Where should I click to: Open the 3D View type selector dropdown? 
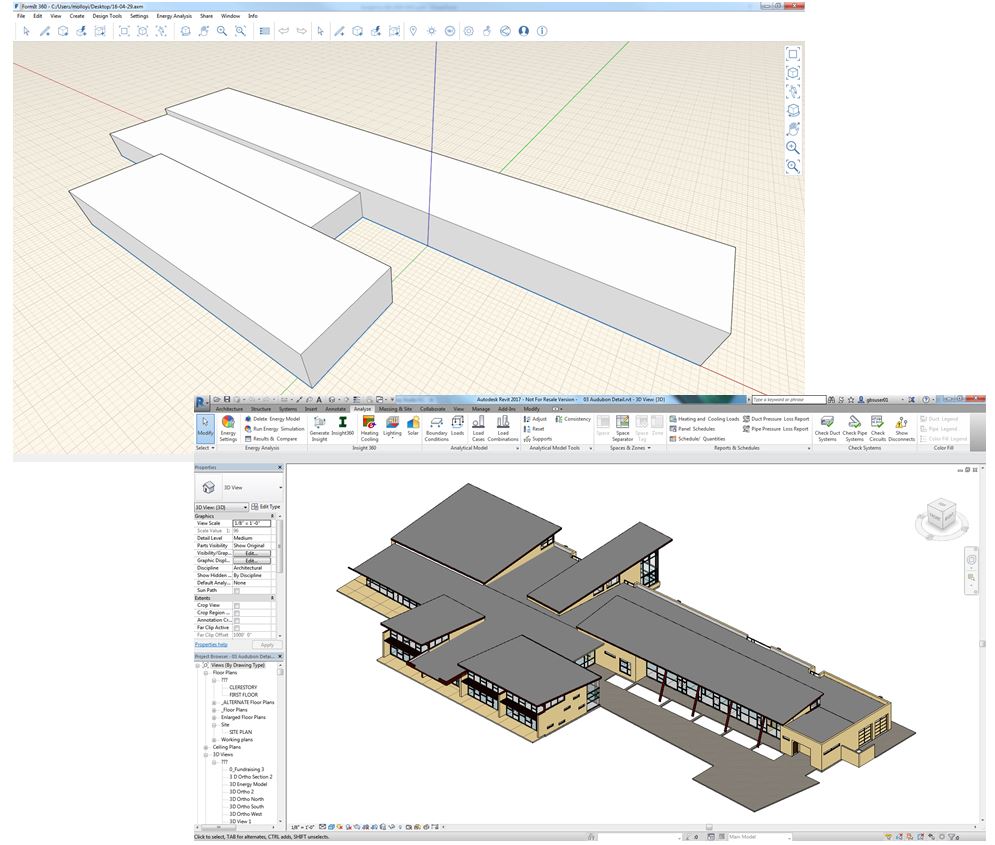pyautogui.click(x=245, y=507)
